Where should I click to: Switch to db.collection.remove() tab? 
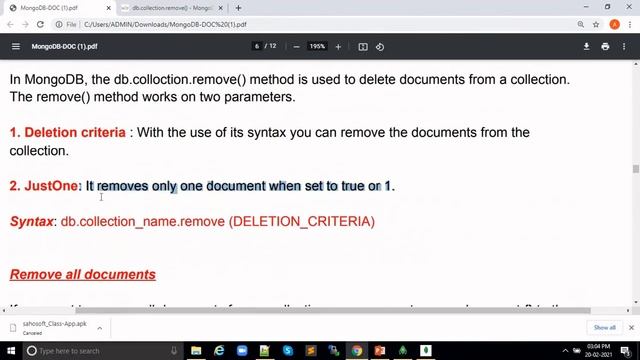tap(172, 8)
